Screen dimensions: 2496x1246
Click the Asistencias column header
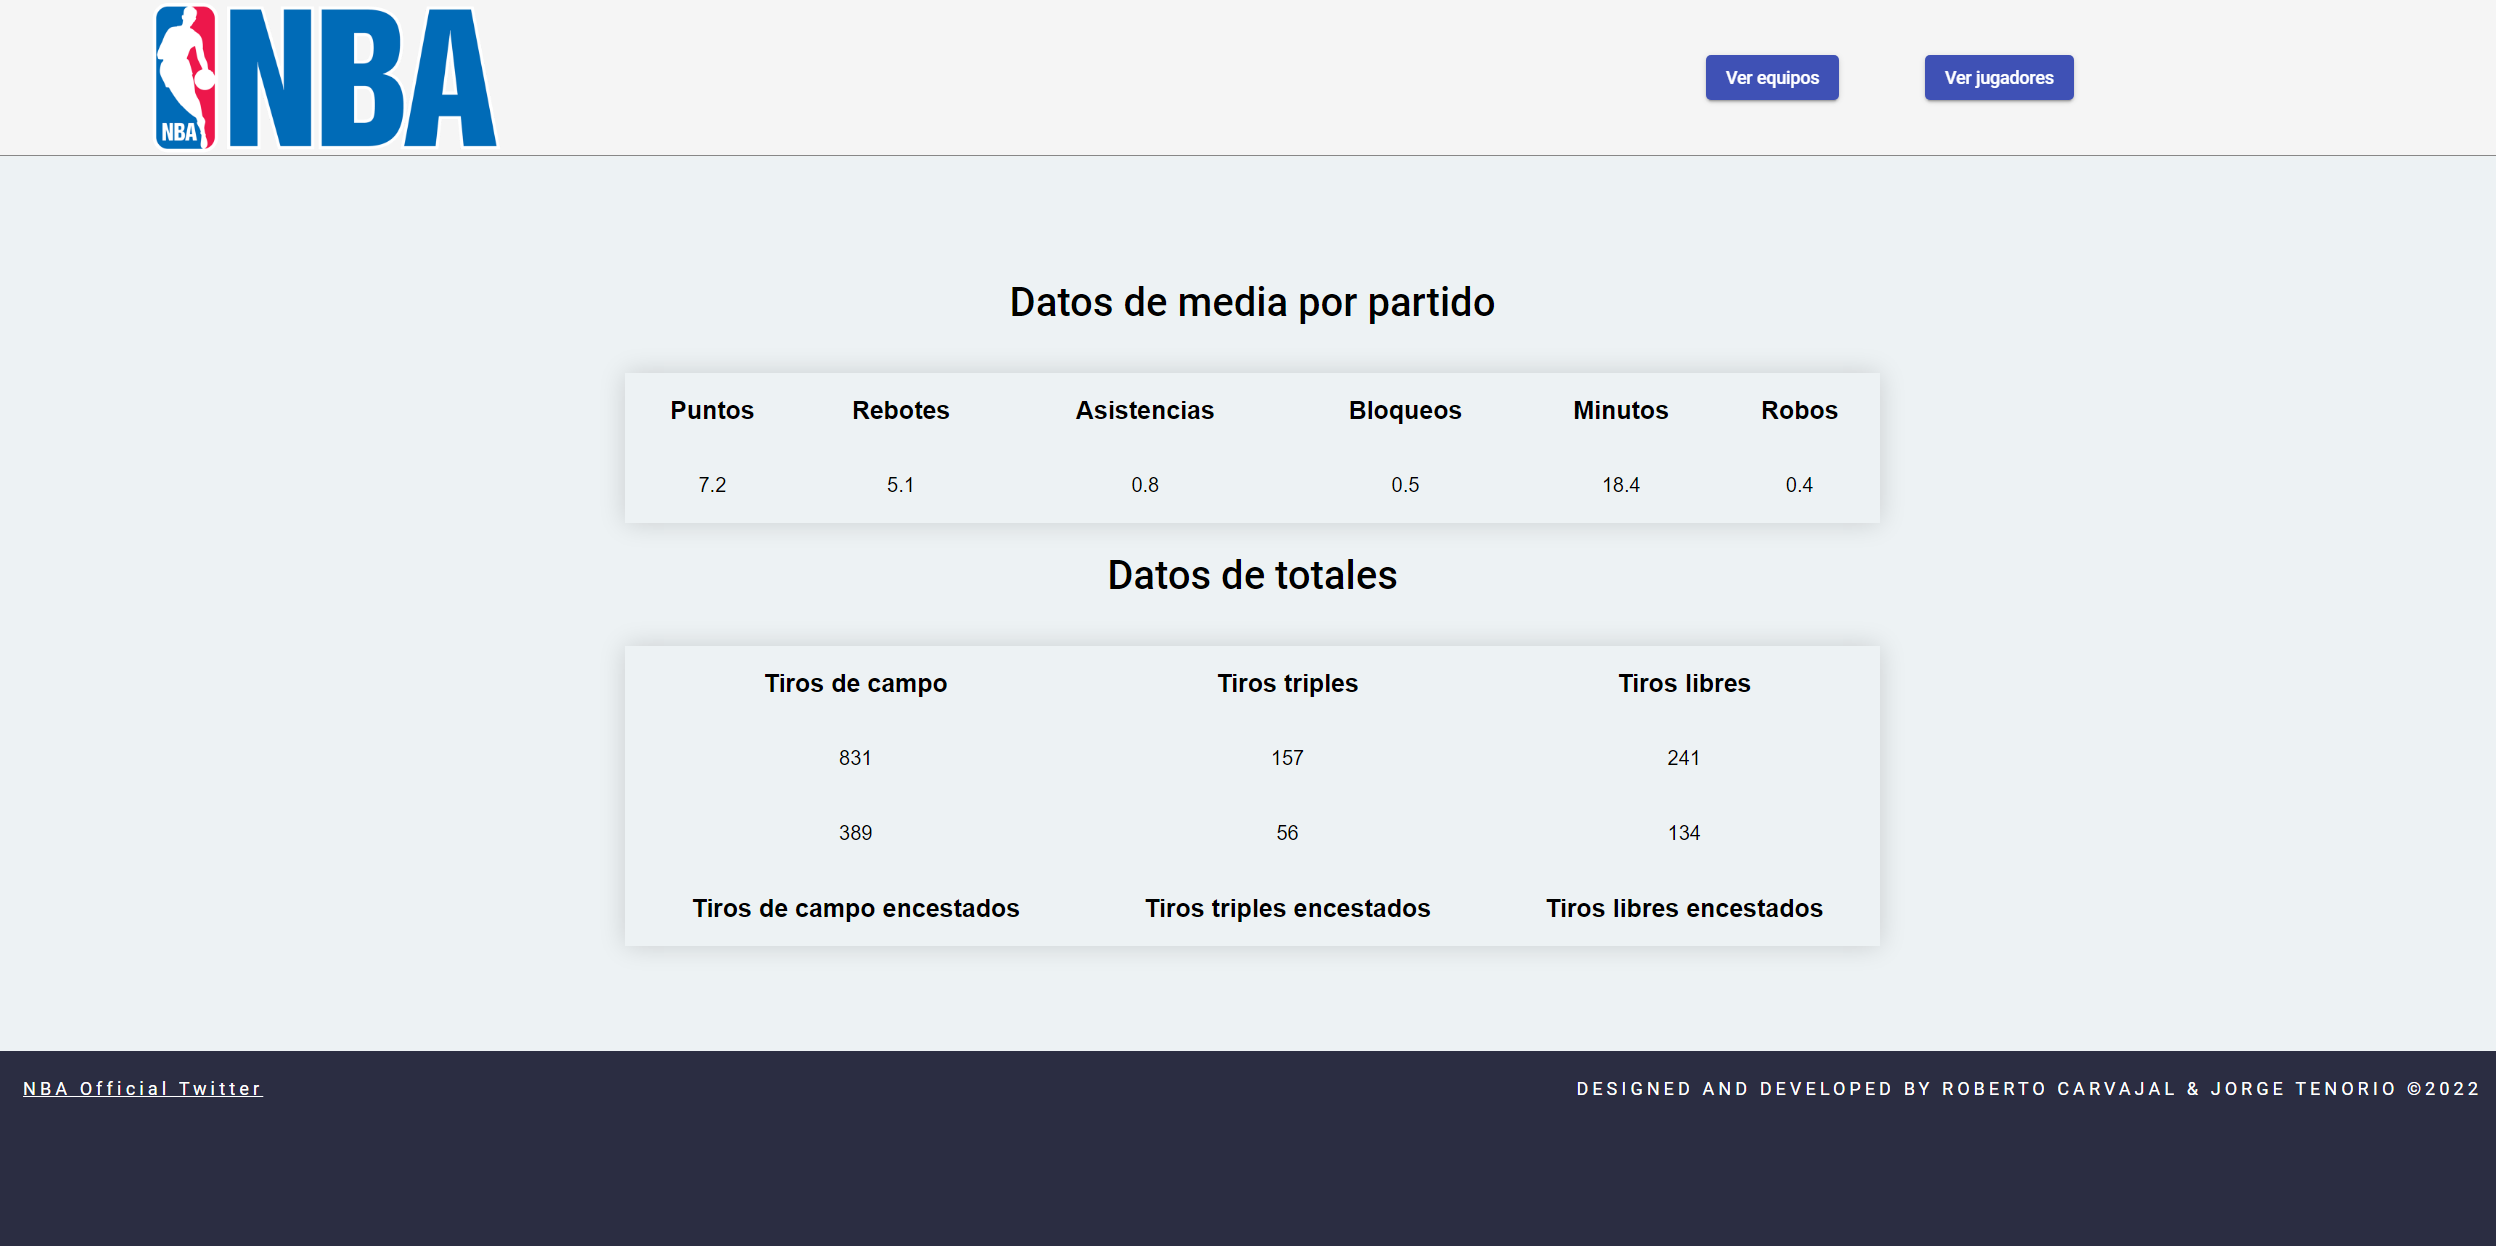[1145, 410]
